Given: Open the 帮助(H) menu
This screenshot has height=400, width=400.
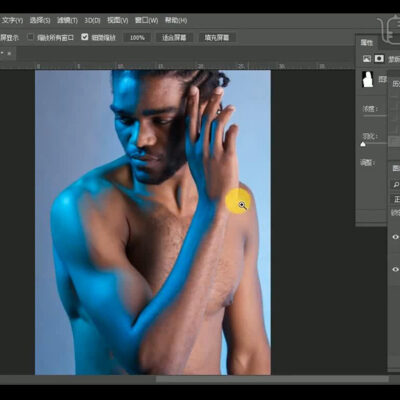Looking at the screenshot, I should (x=176, y=20).
